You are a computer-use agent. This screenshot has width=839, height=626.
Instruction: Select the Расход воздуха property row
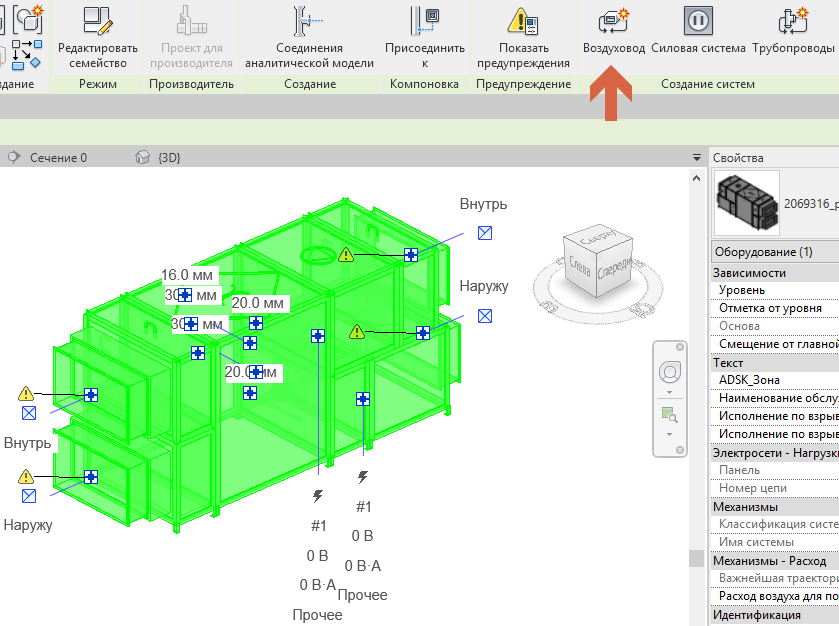coord(775,596)
